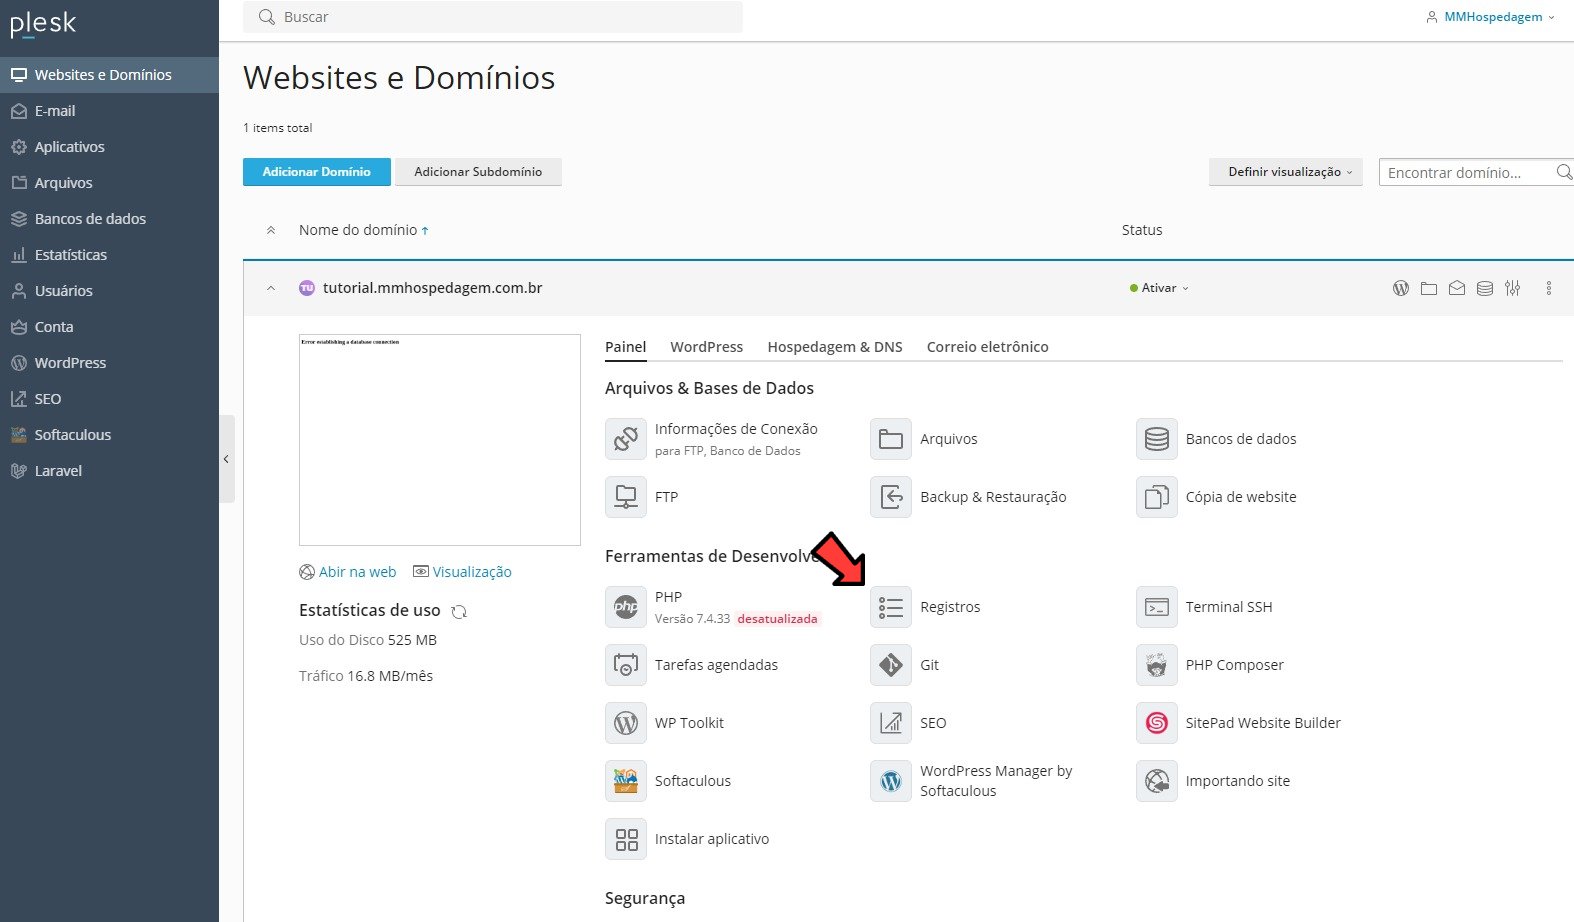Open the FTP icon
The height and width of the screenshot is (922, 1574).
[x=626, y=497]
